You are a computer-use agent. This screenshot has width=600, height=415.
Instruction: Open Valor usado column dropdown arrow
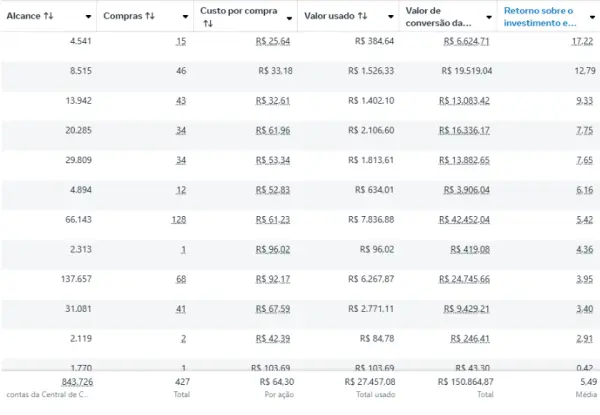[x=391, y=16]
